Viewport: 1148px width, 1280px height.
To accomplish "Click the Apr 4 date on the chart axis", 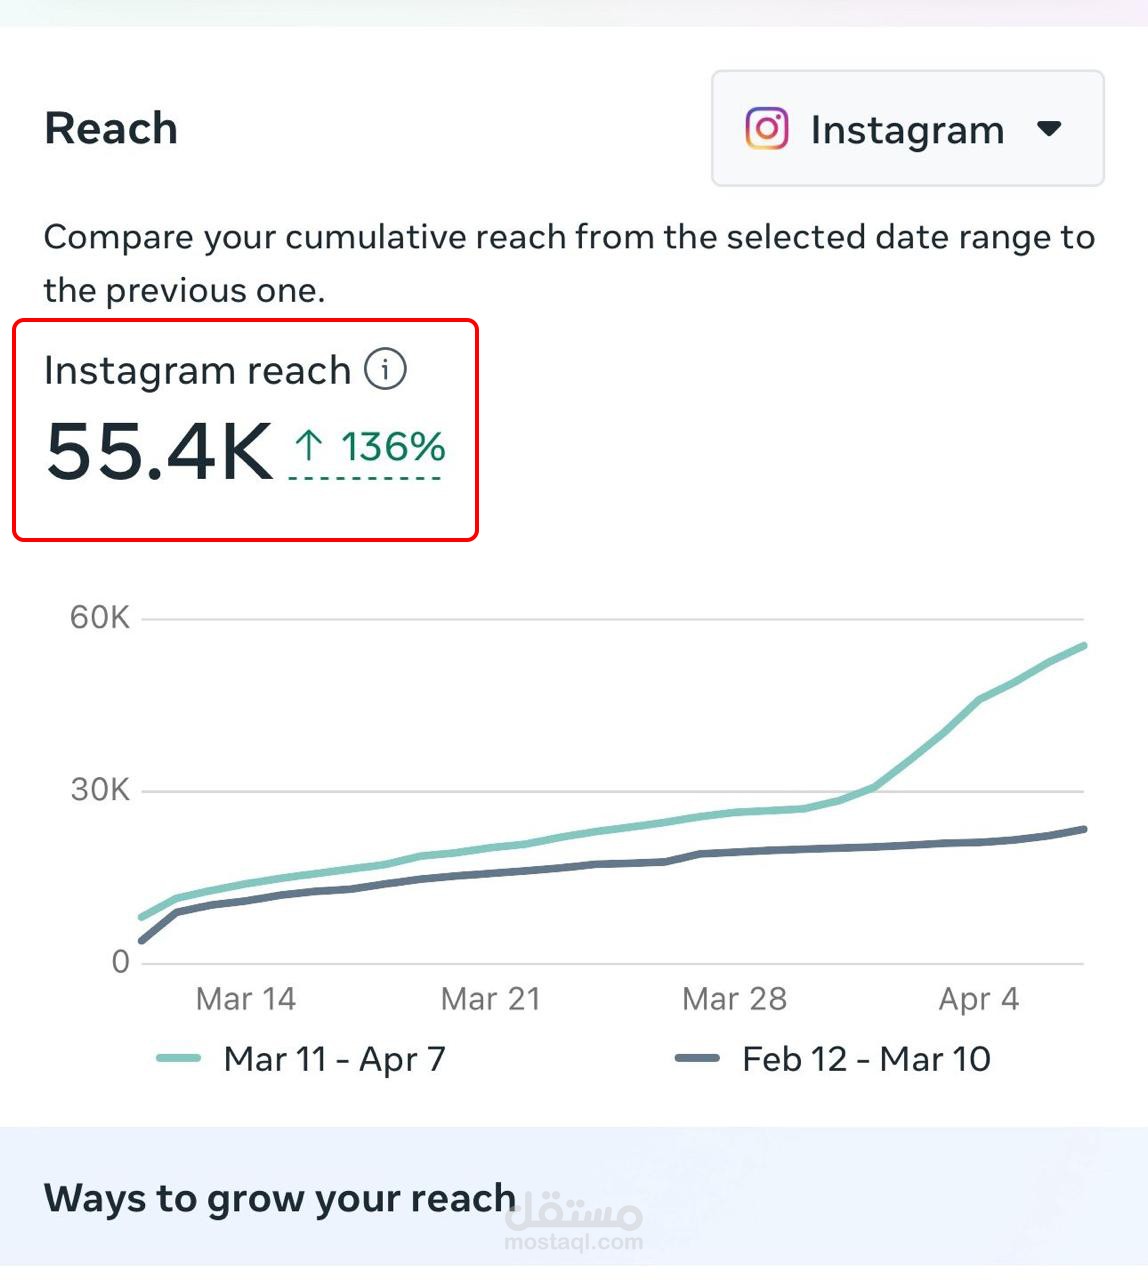I will tap(979, 998).
